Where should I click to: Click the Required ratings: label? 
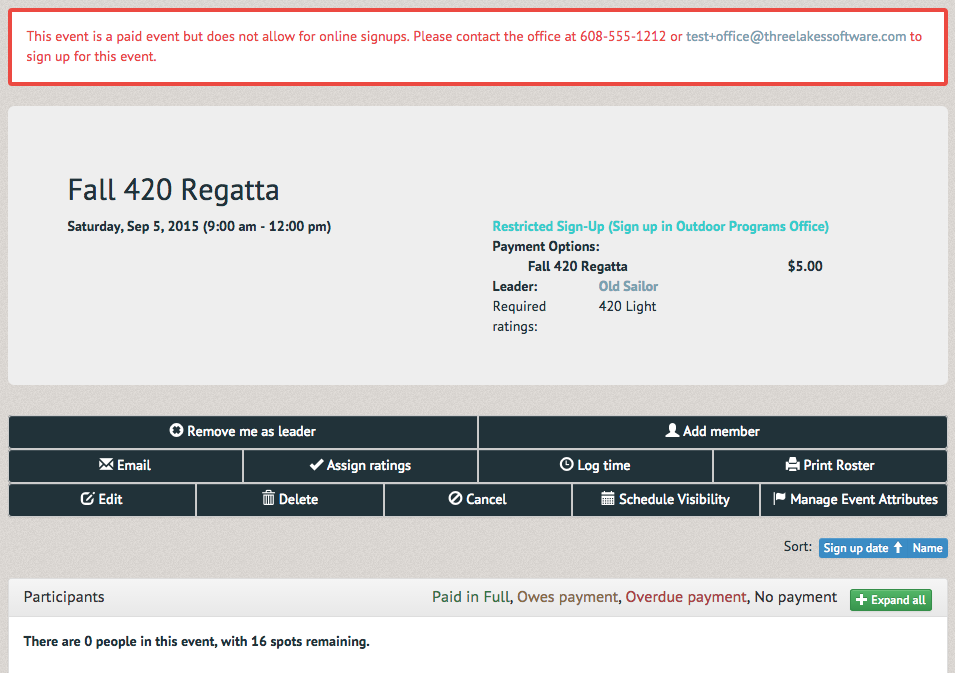click(519, 316)
